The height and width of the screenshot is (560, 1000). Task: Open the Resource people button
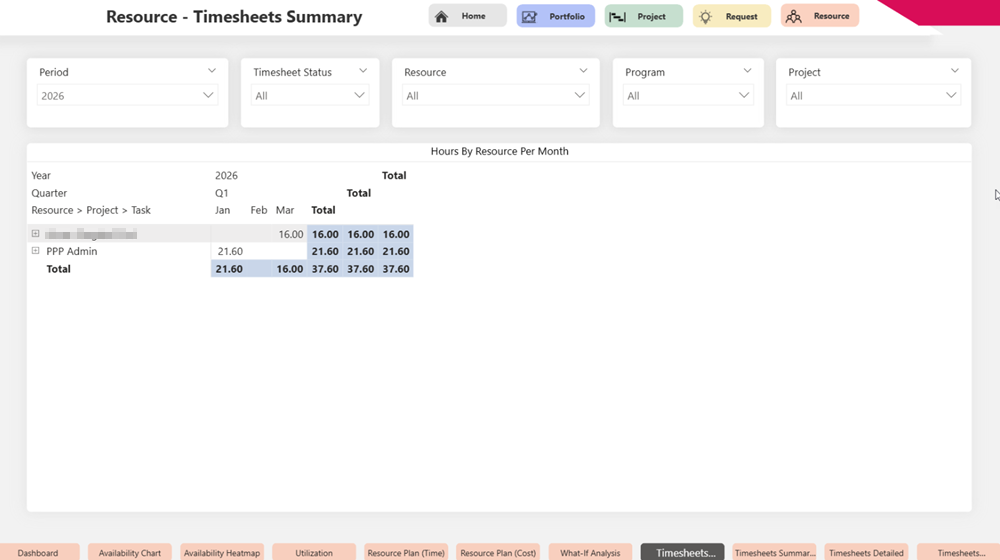820,16
